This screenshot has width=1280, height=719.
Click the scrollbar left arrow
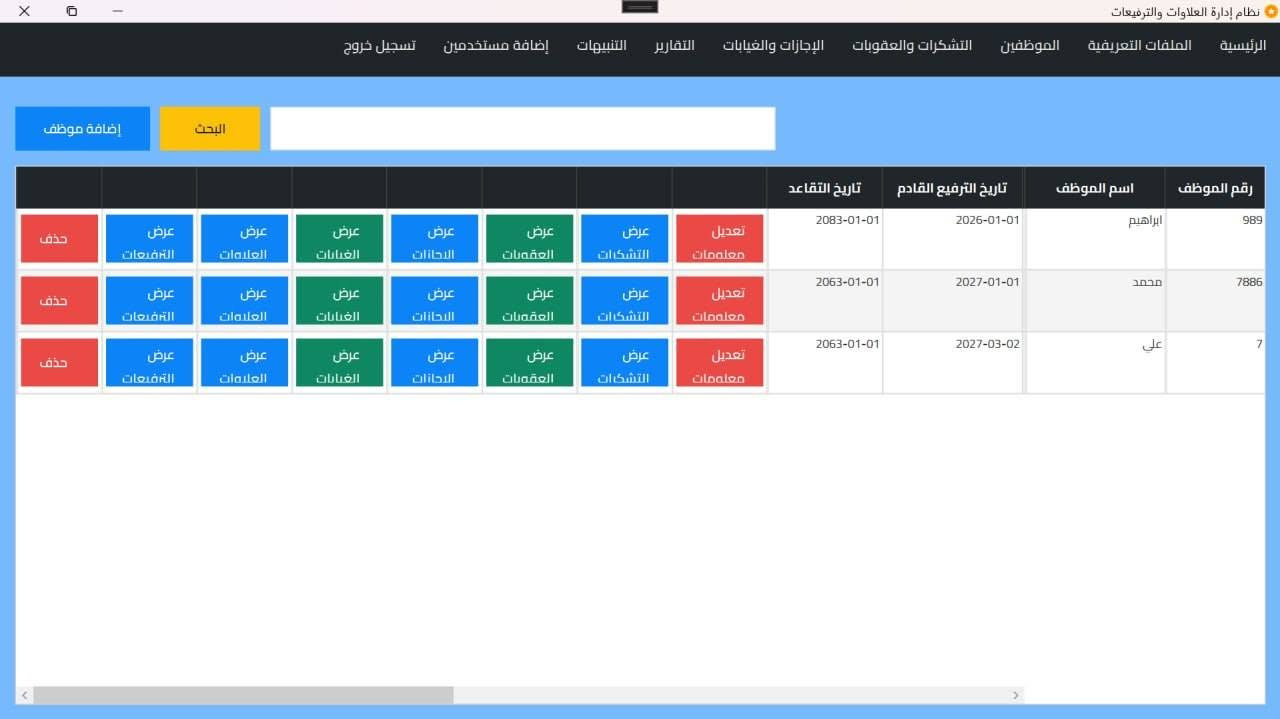click(24, 695)
